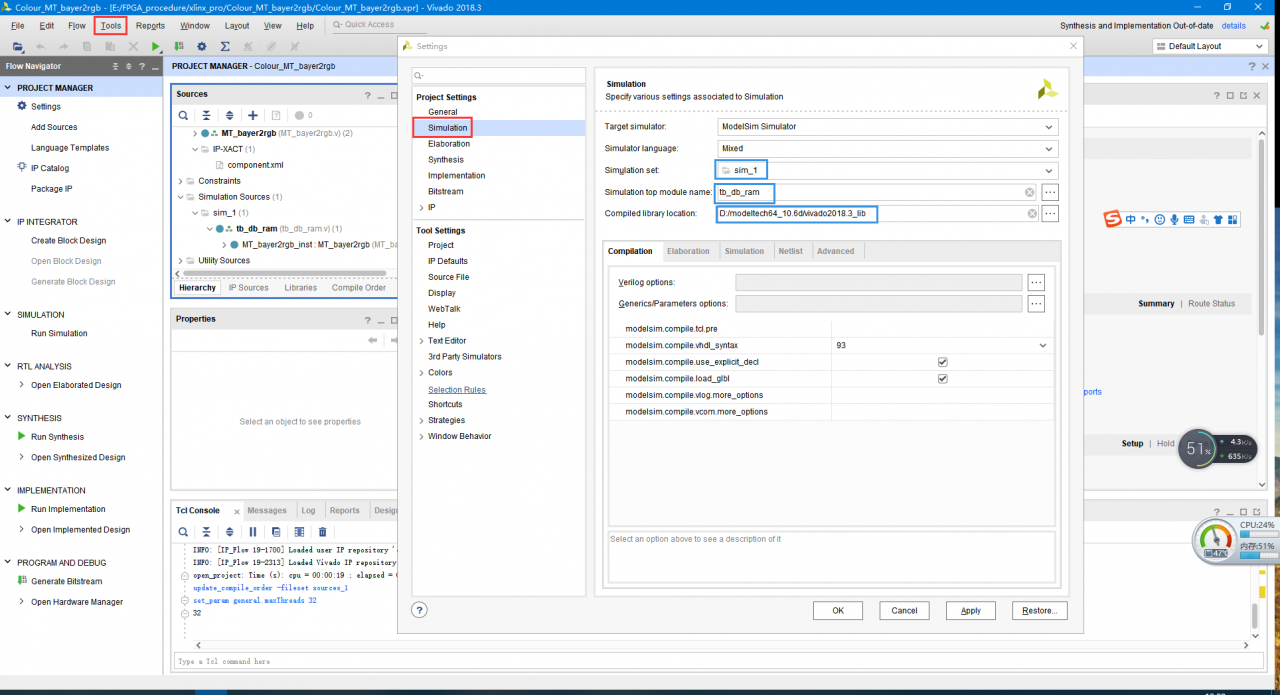Click the Generics/Parameters options field
The image size is (1280, 695).
tap(878, 303)
